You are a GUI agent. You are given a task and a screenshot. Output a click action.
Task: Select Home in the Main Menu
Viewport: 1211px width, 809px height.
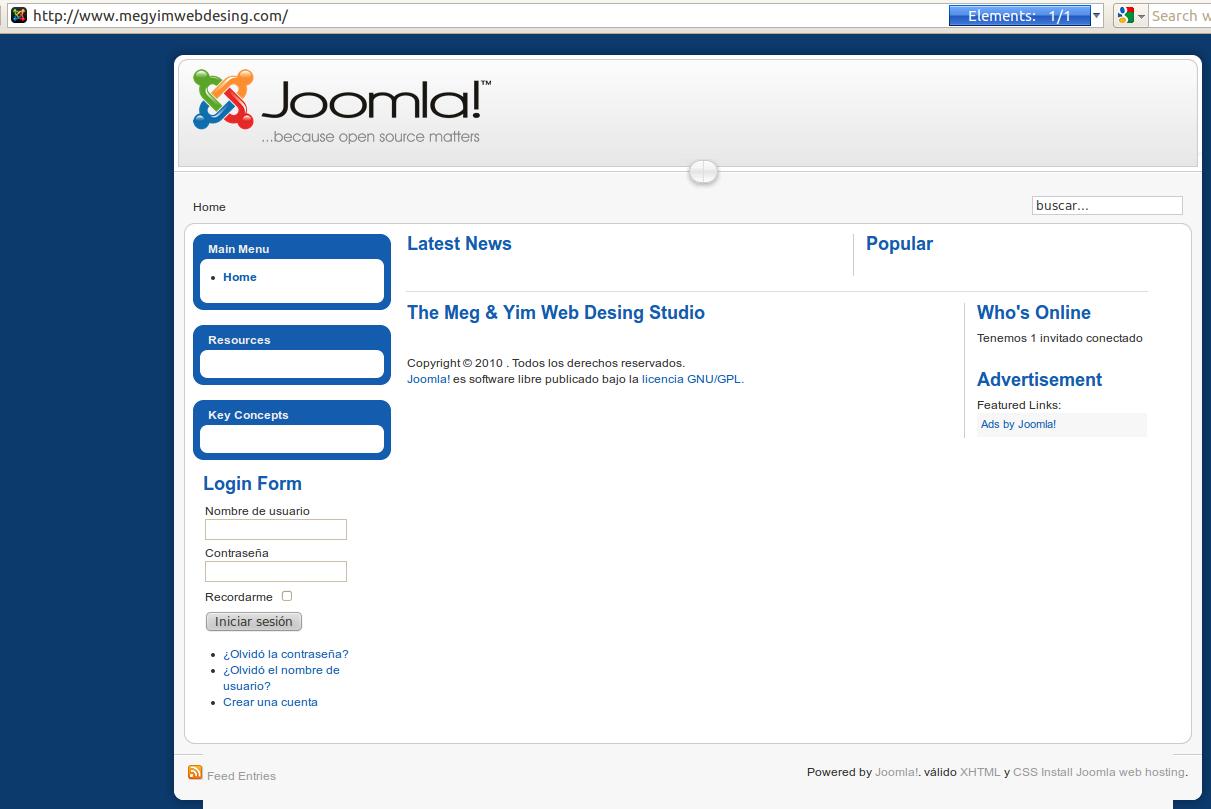click(x=239, y=277)
